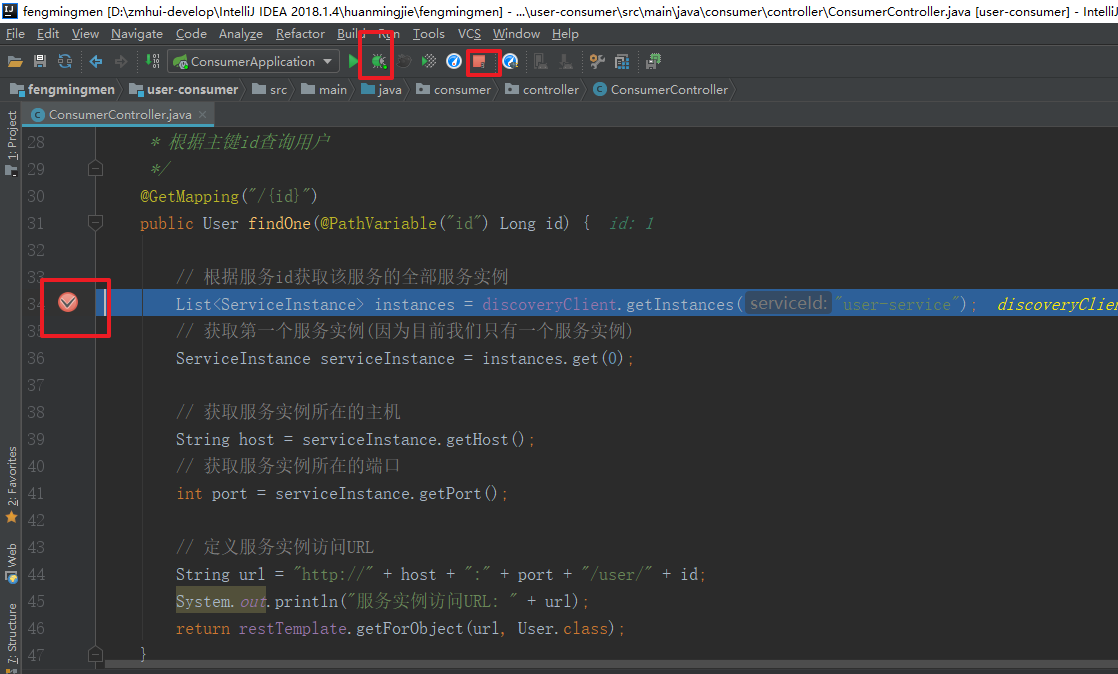Viewport: 1118px width, 674px height.
Task: Click the Open folder toolbar icon
Action: [x=15, y=62]
